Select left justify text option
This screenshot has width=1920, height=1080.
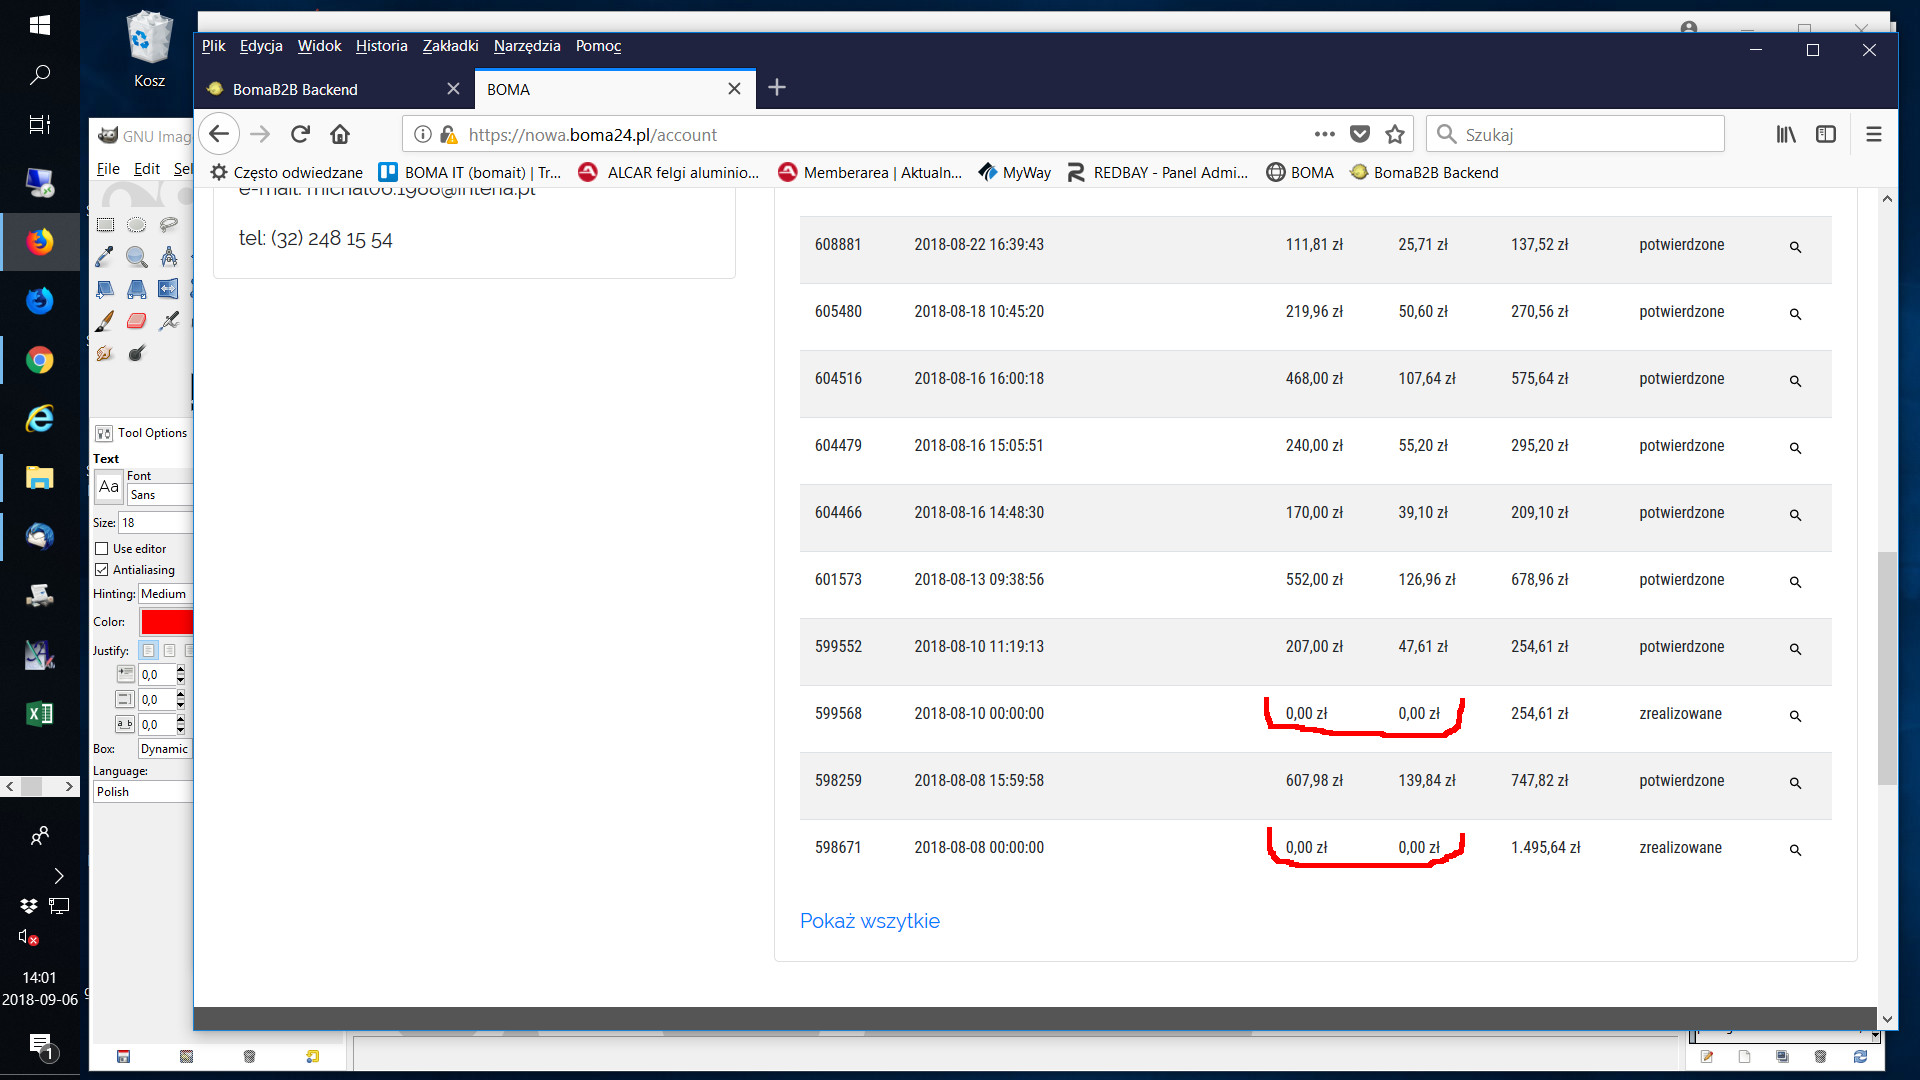148,651
